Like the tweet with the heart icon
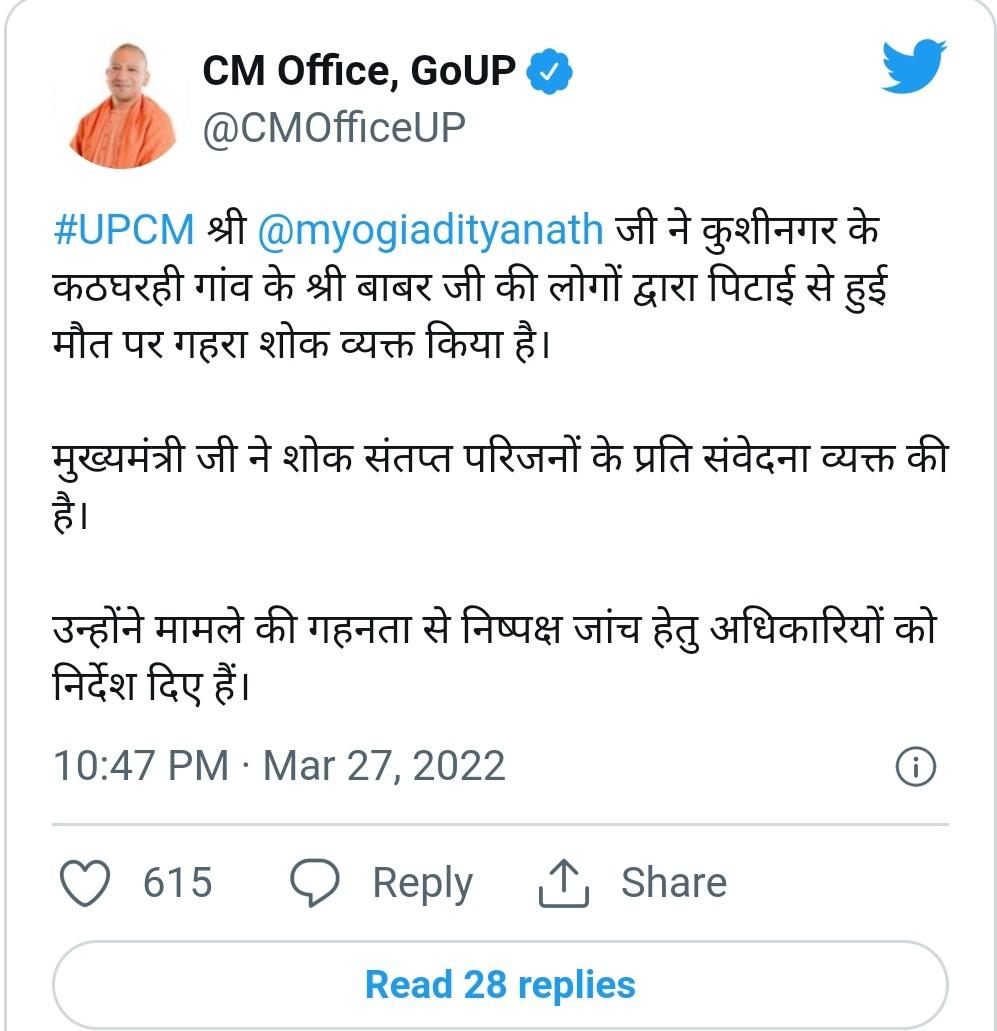 click(86, 883)
